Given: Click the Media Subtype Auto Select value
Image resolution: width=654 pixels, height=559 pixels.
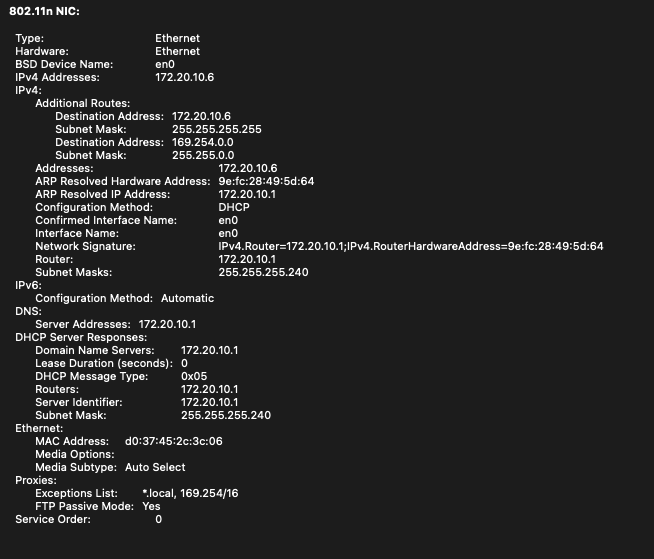Looking at the screenshot, I should [155, 467].
